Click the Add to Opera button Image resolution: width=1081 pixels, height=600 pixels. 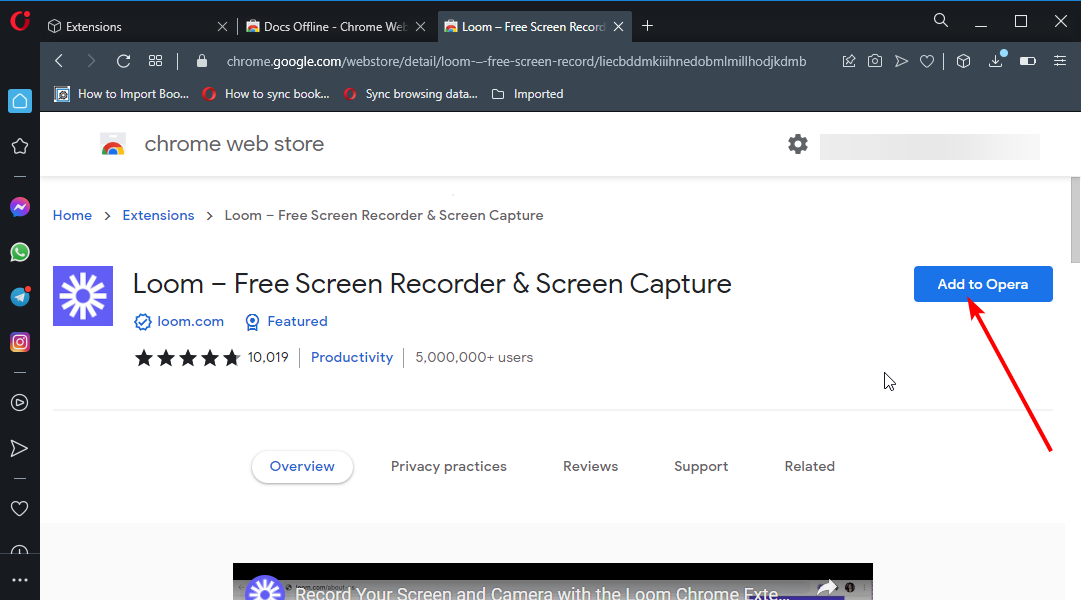(x=982, y=284)
